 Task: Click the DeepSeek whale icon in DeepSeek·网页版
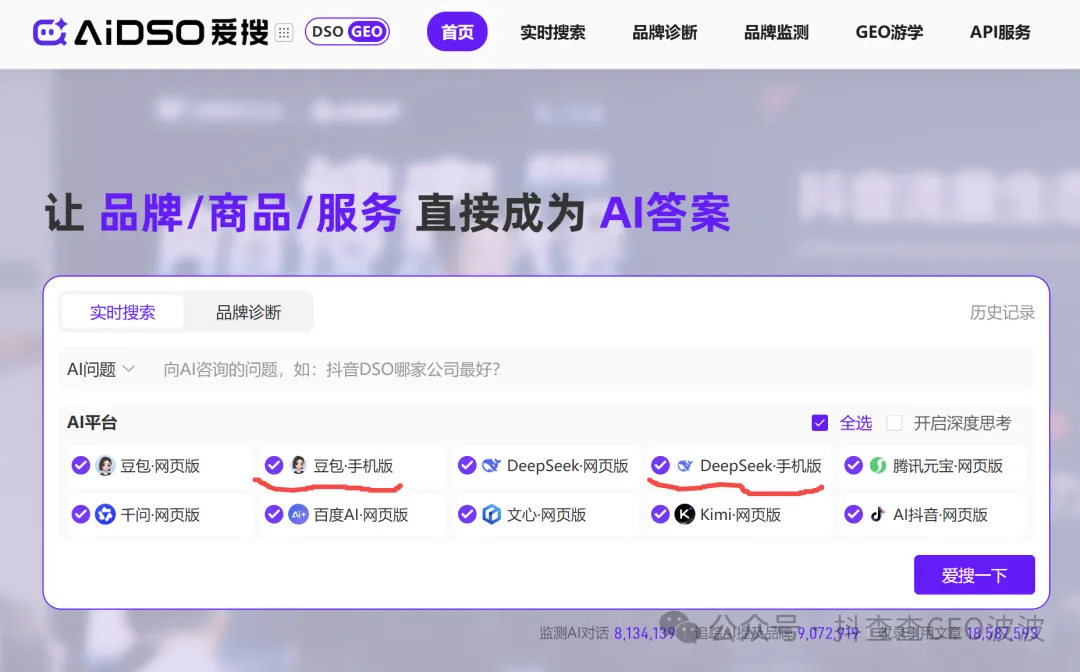[x=490, y=464]
